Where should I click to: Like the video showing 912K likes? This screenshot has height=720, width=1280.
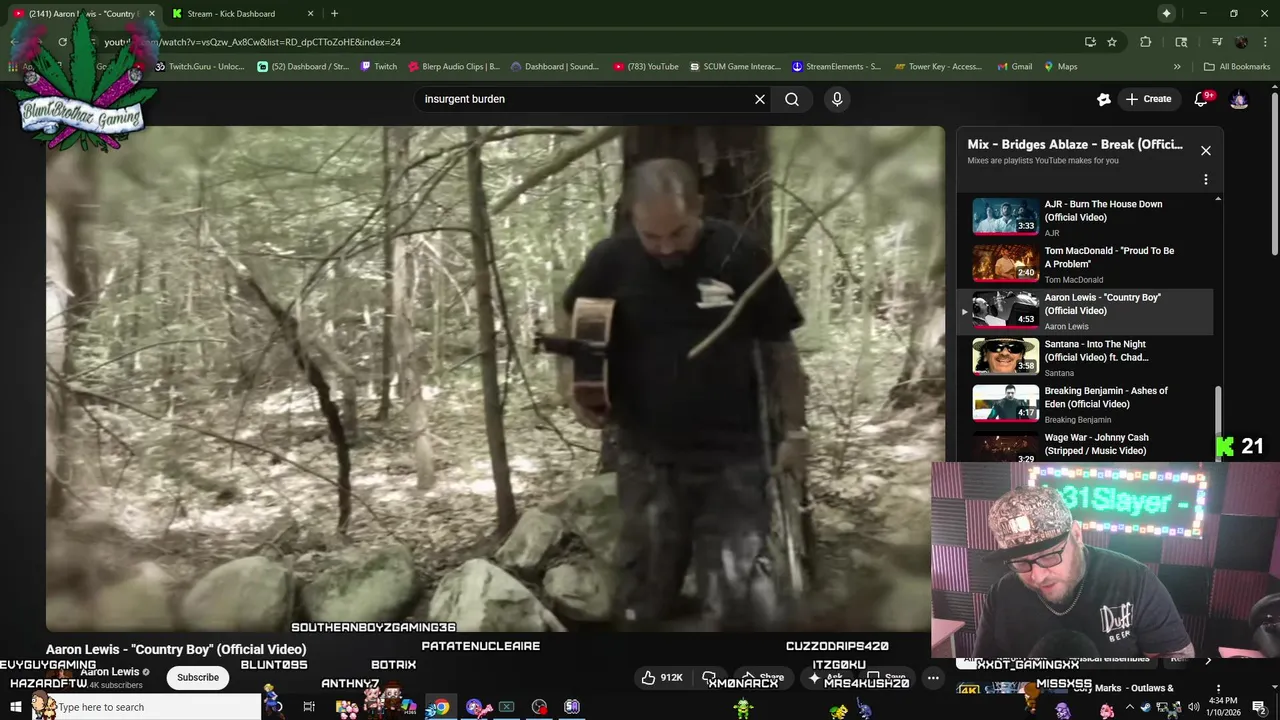662,677
